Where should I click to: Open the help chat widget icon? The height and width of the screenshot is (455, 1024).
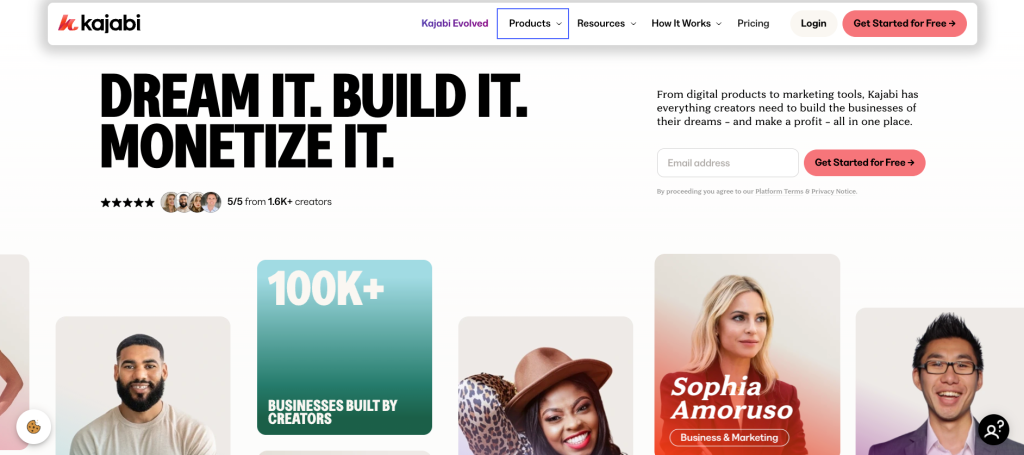pos(993,430)
